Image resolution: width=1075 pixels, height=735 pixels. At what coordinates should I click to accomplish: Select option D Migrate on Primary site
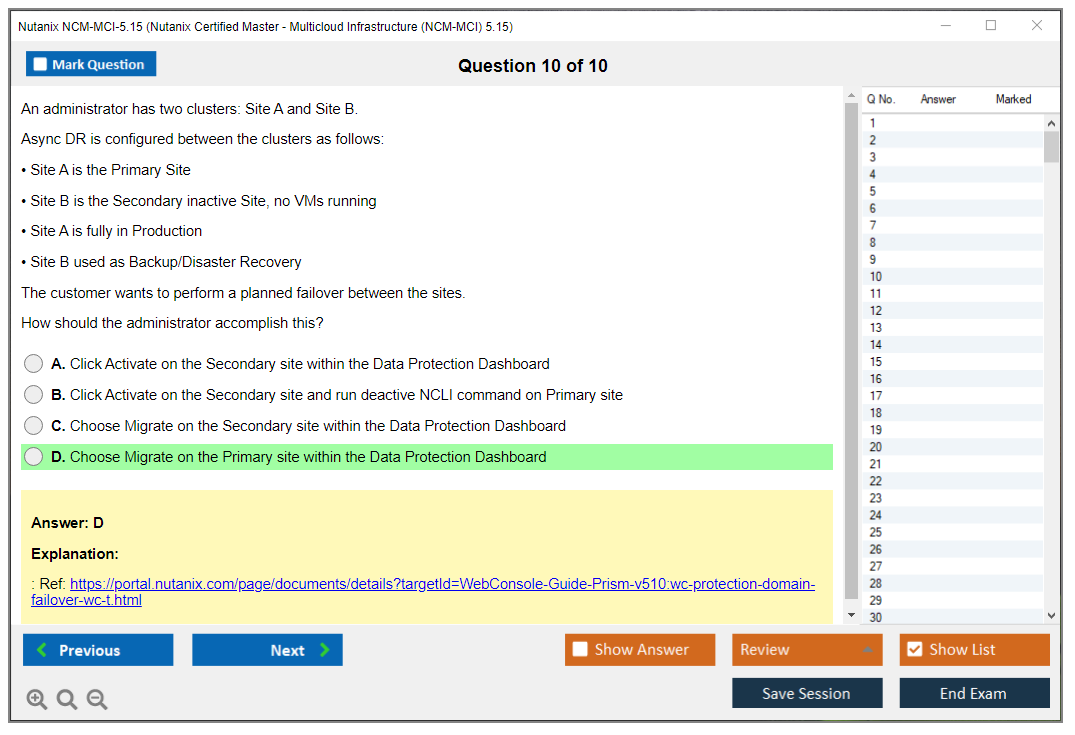tap(34, 457)
